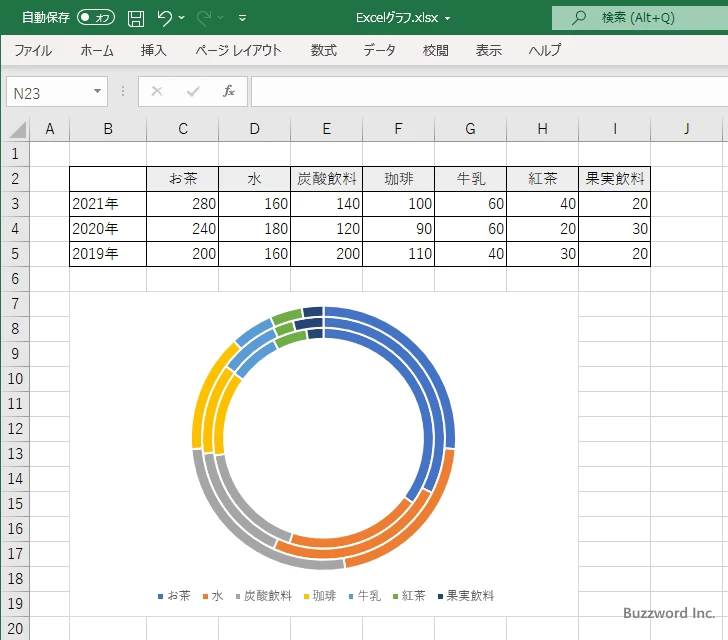Open the Undo history dropdown arrow
Viewport: 728px width, 640px height.
tap(182, 18)
